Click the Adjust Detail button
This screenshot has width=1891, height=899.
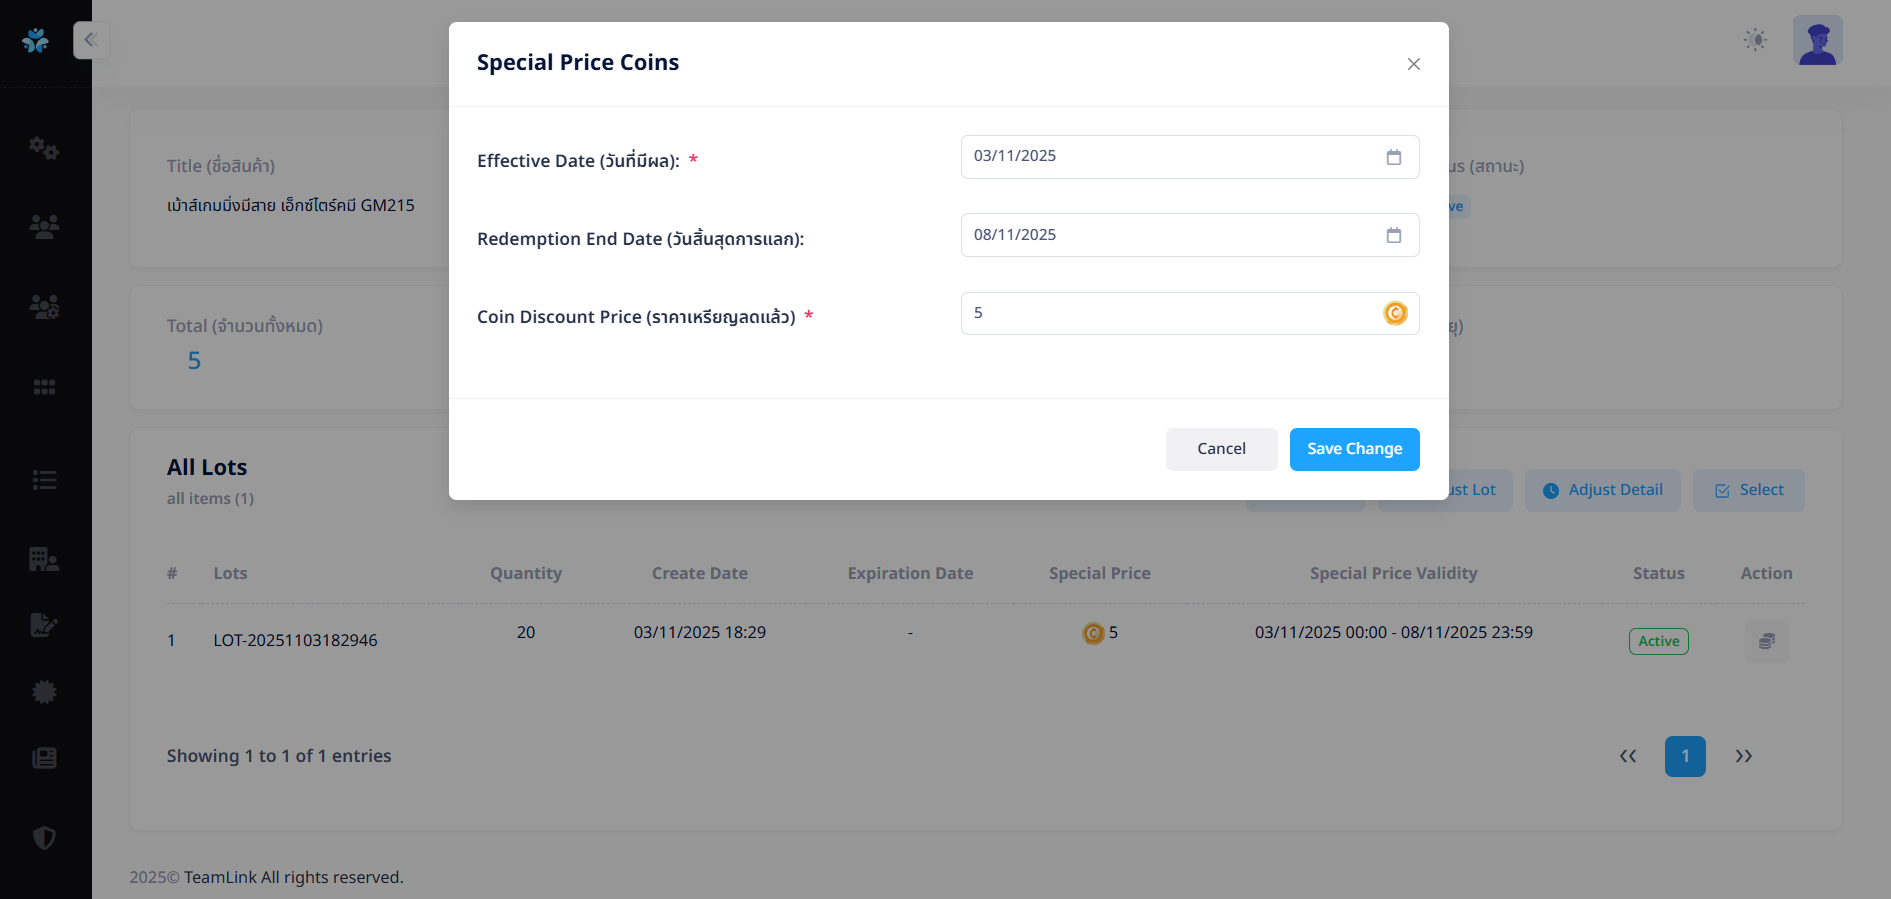(x=1602, y=490)
